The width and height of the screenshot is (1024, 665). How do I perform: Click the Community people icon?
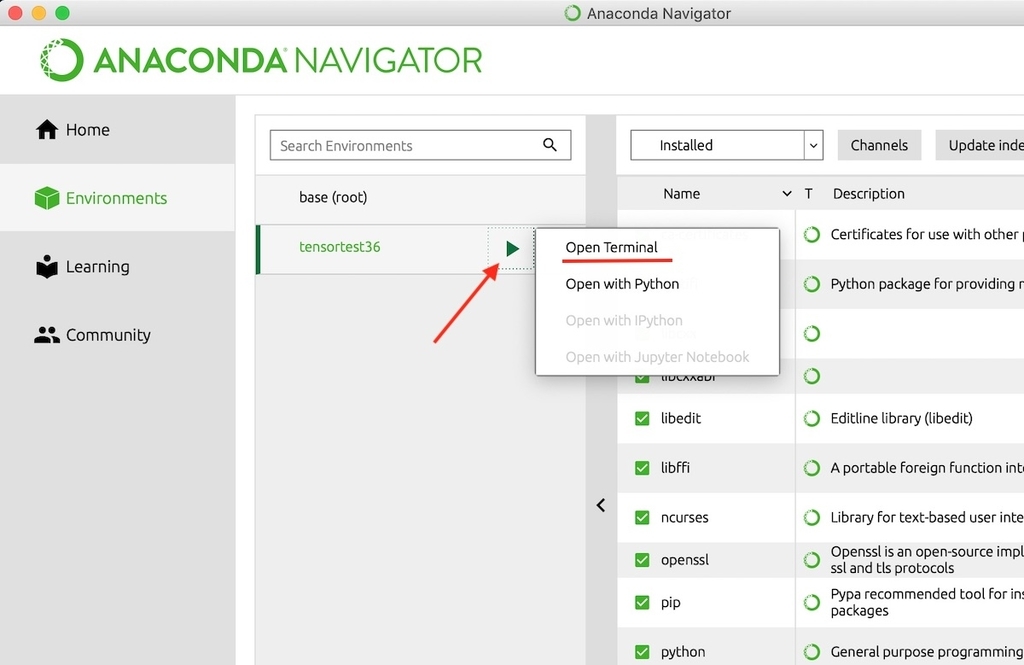(47, 335)
